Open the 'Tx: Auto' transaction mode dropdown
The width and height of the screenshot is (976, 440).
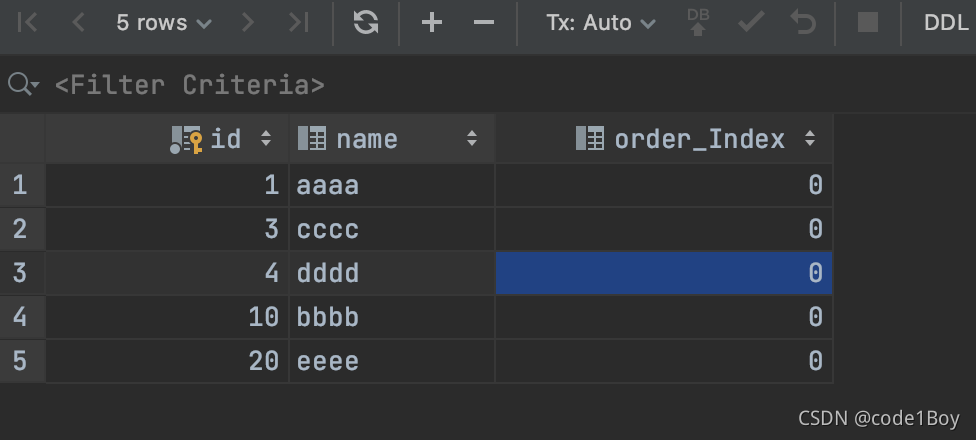(x=601, y=23)
